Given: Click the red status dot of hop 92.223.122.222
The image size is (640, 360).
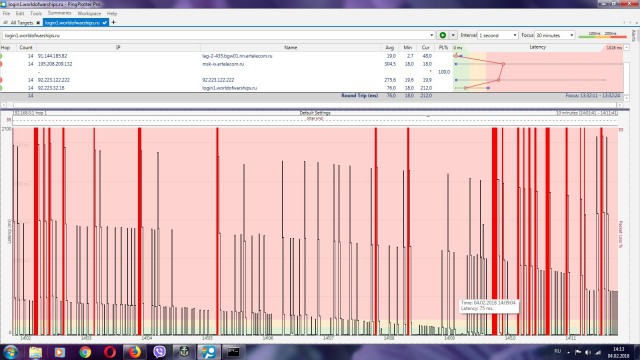Looking at the screenshot, I should (1, 80).
